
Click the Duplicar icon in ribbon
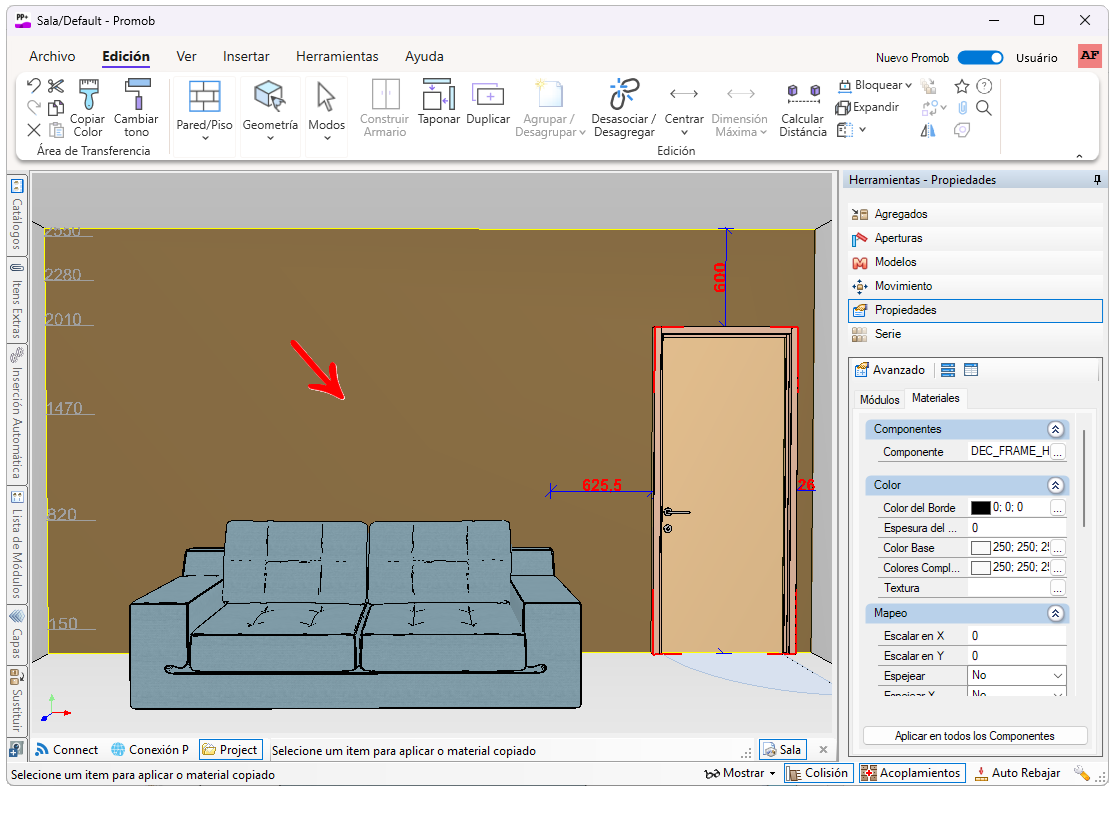(x=488, y=96)
